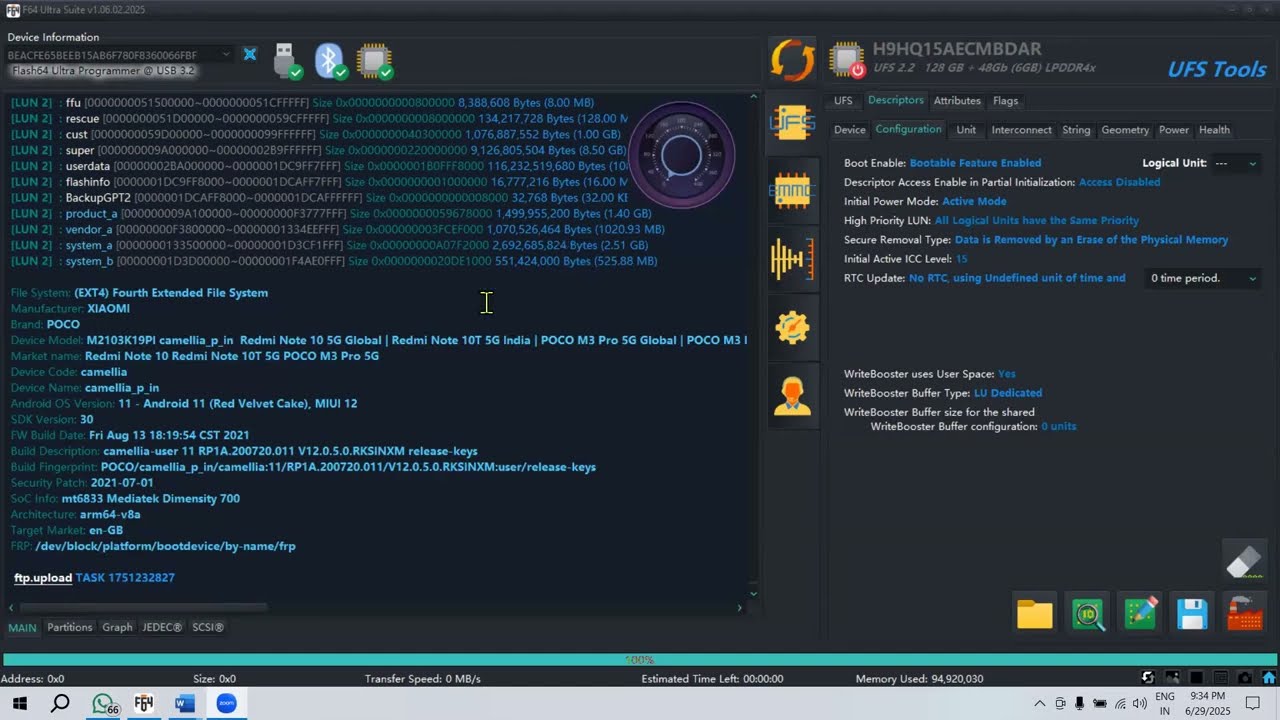This screenshot has width=1280, height=720.
Task: Open Zoom in the taskbar
Action: coord(226,703)
